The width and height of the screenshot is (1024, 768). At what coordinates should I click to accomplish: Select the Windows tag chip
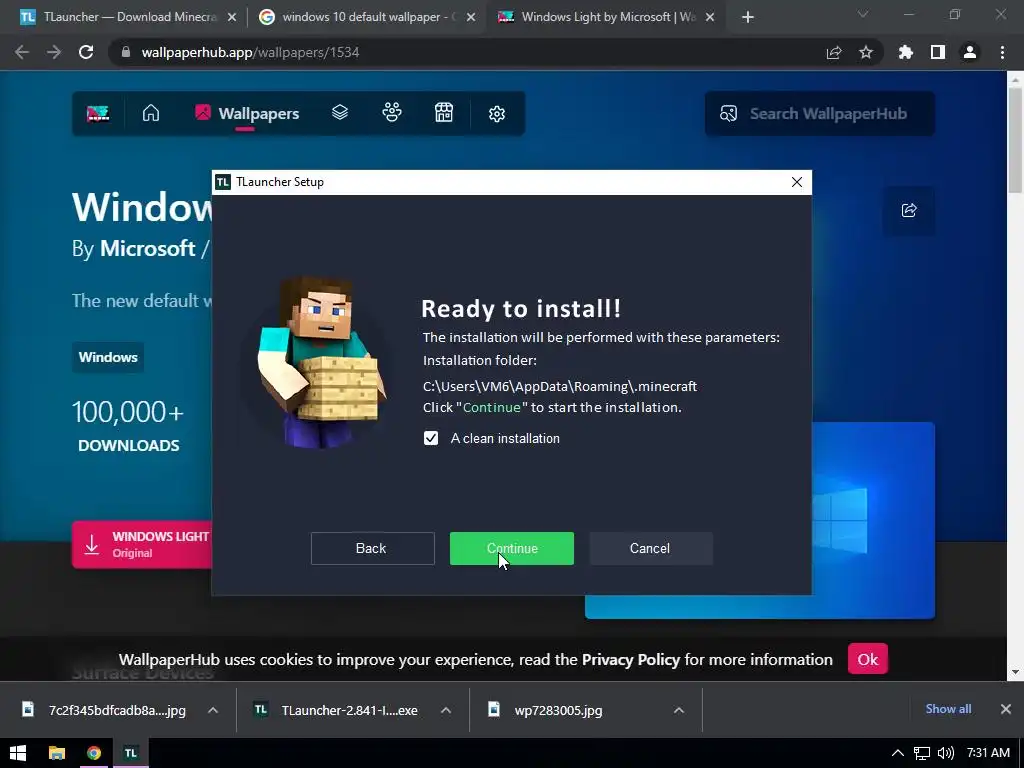[x=108, y=357]
